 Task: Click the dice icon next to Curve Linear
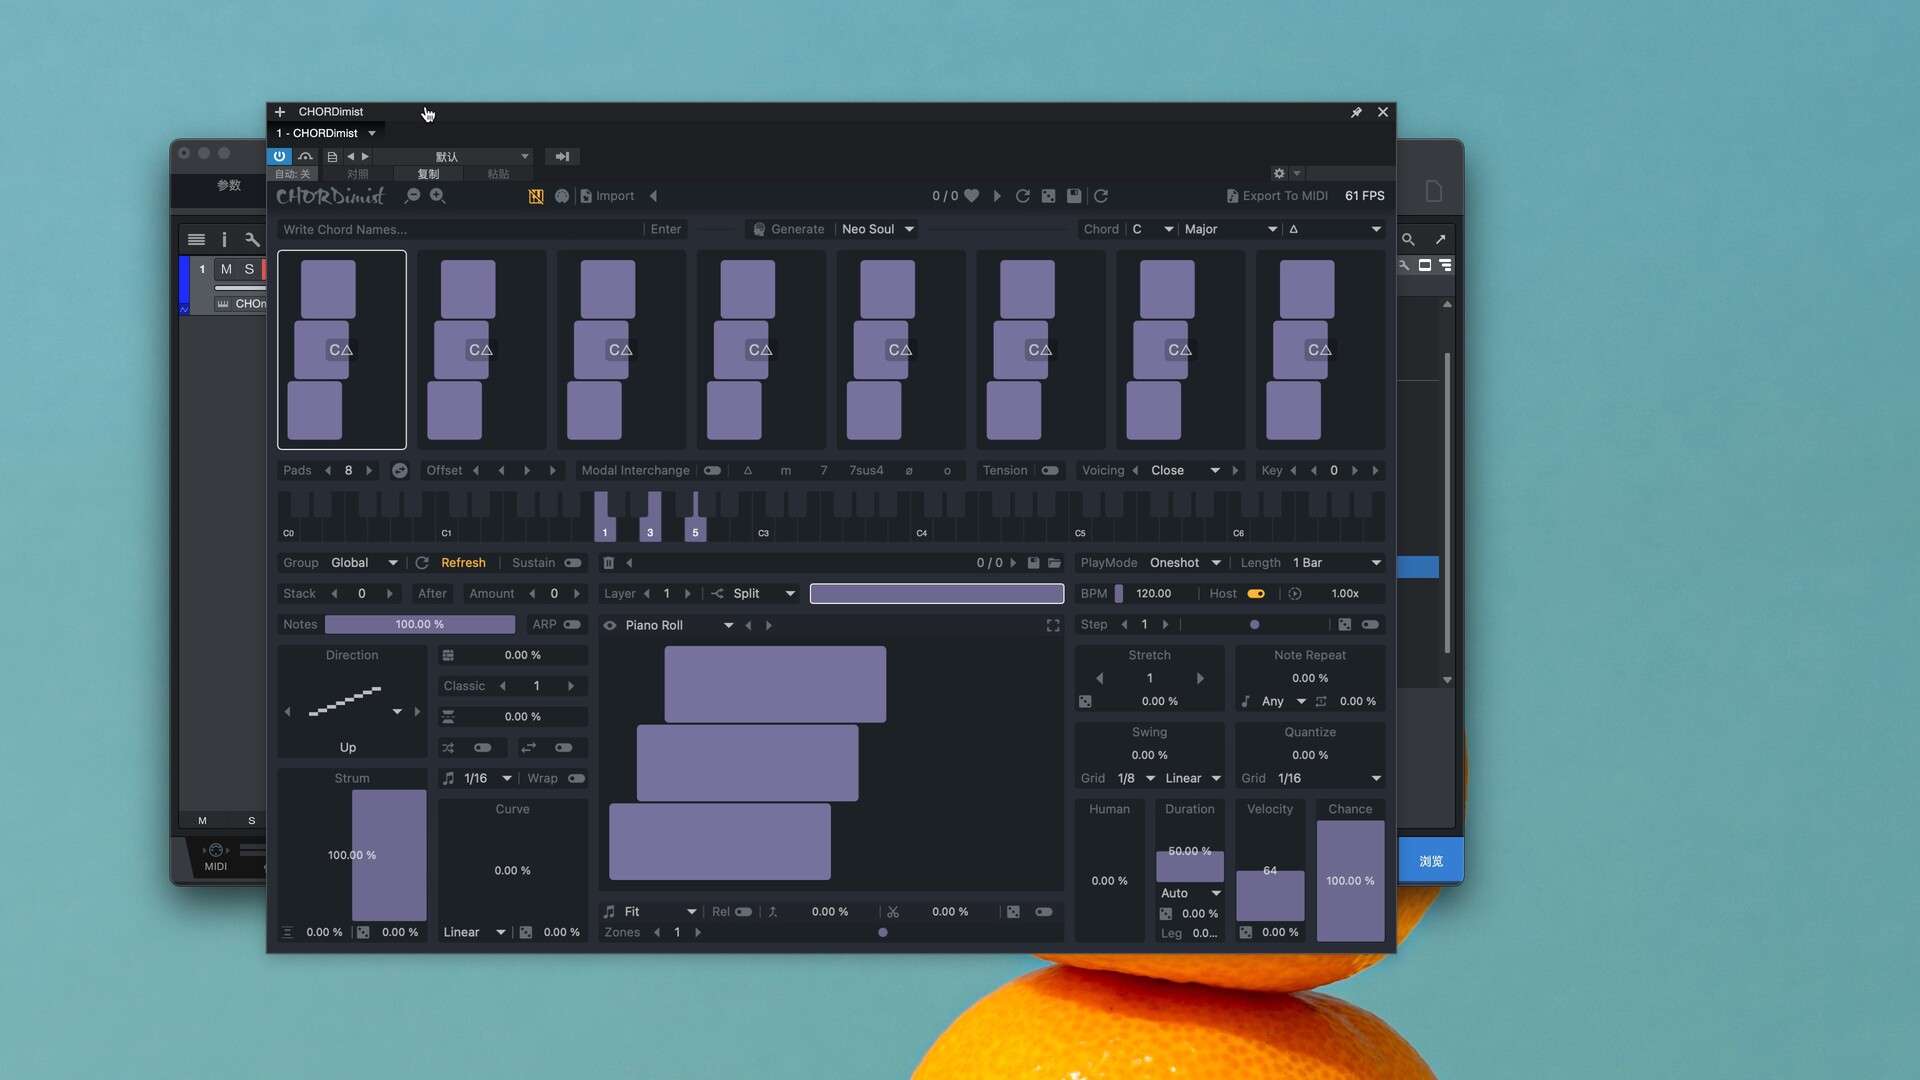click(526, 932)
